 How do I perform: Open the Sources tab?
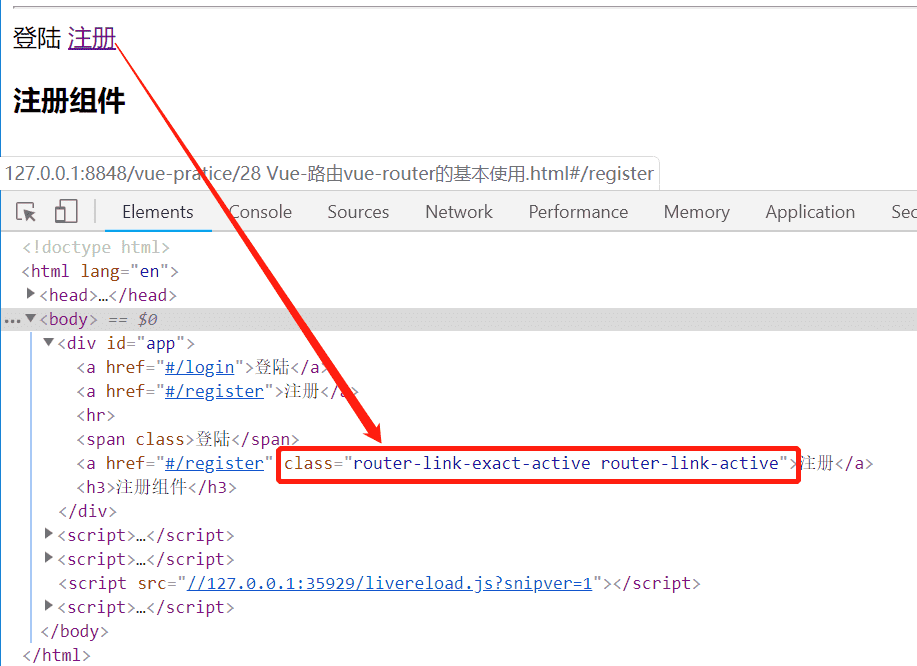click(x=358, y=212)
